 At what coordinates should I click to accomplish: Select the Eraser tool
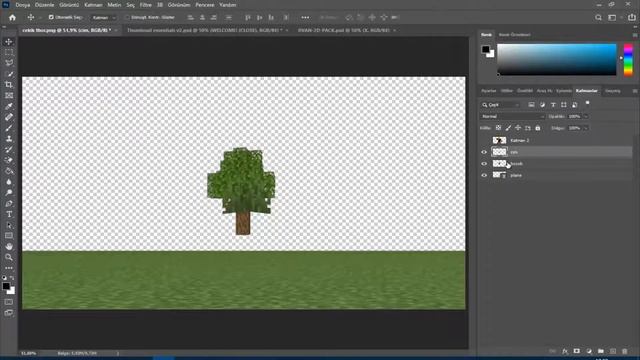pos(9,160)
